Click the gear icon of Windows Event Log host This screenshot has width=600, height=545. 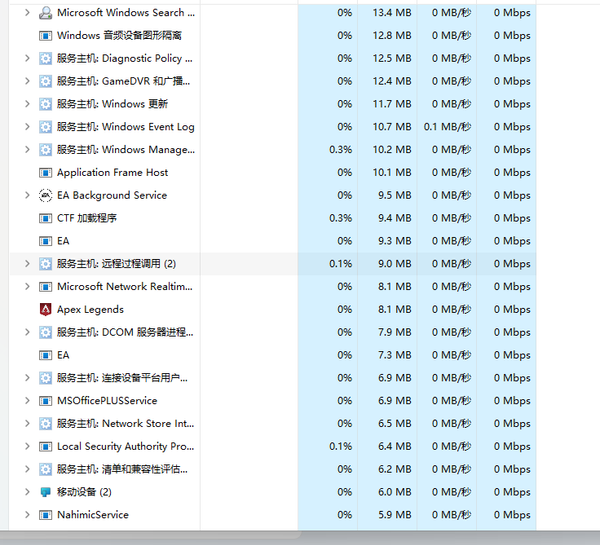pos(46,127)
